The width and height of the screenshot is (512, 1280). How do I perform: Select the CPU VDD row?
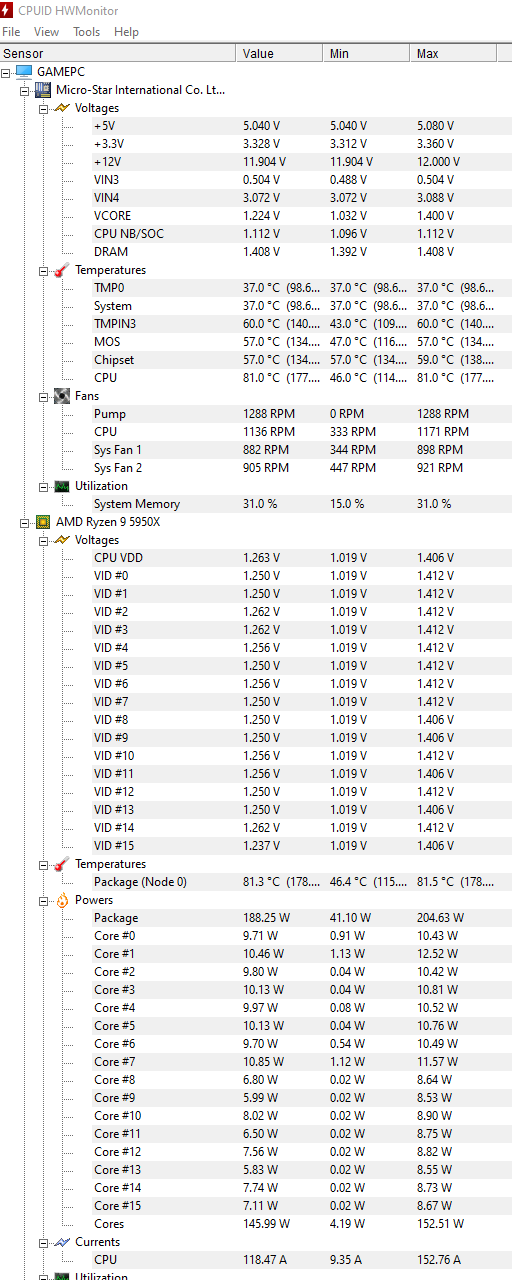coord(301,558)
